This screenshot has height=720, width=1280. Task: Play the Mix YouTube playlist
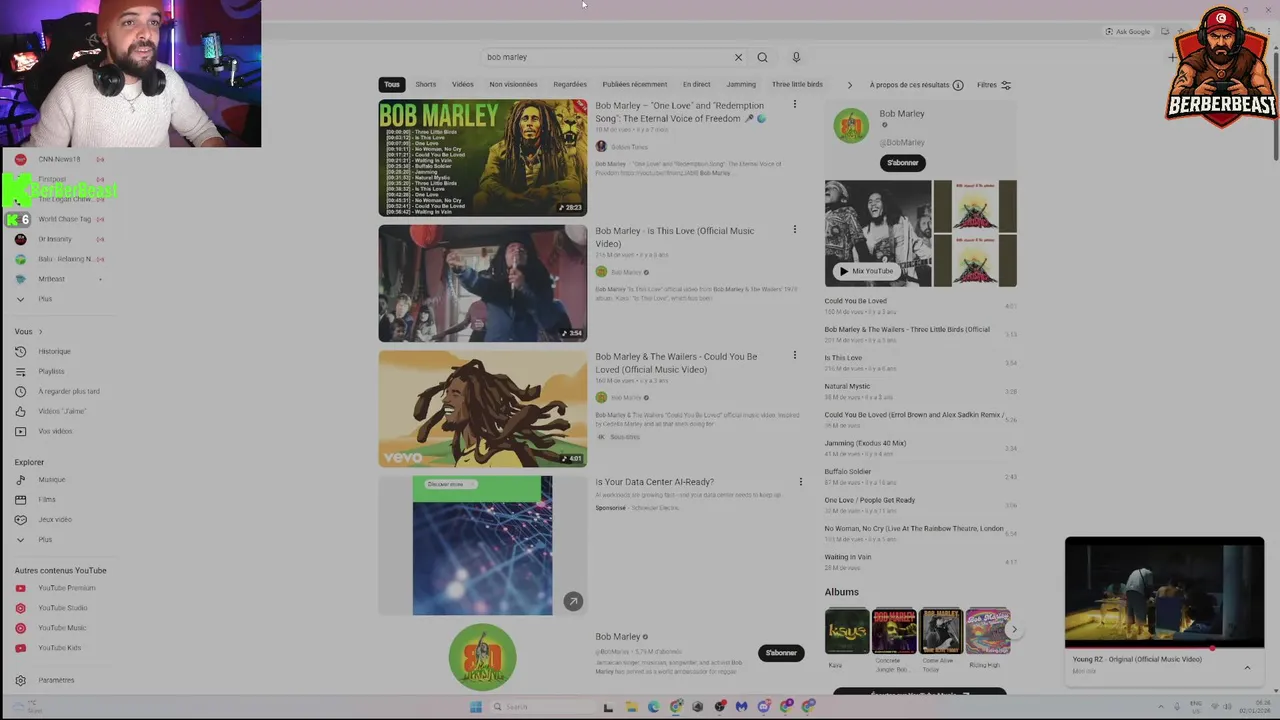click(x=866, y=271)
